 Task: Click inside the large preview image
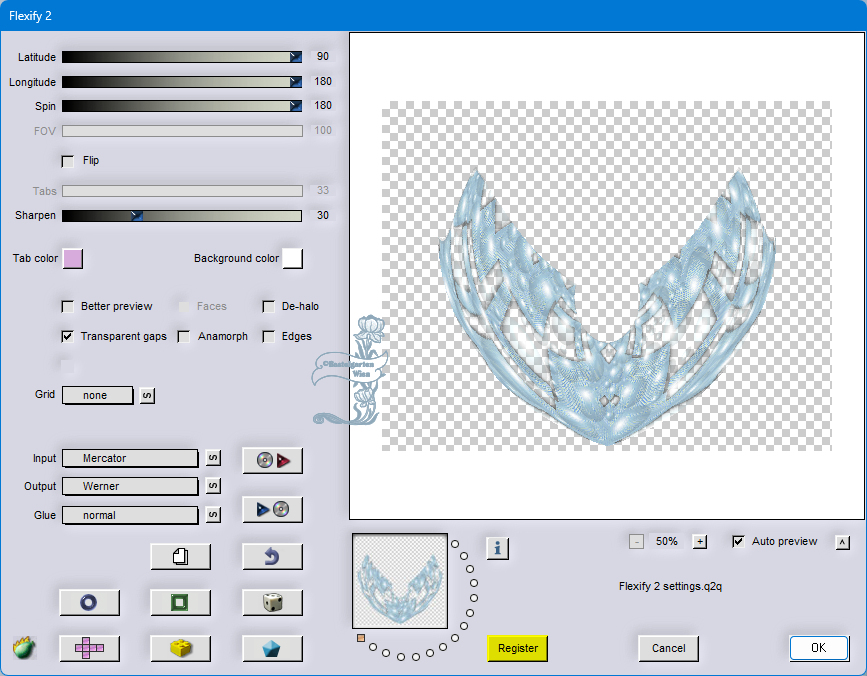[607, 276]
